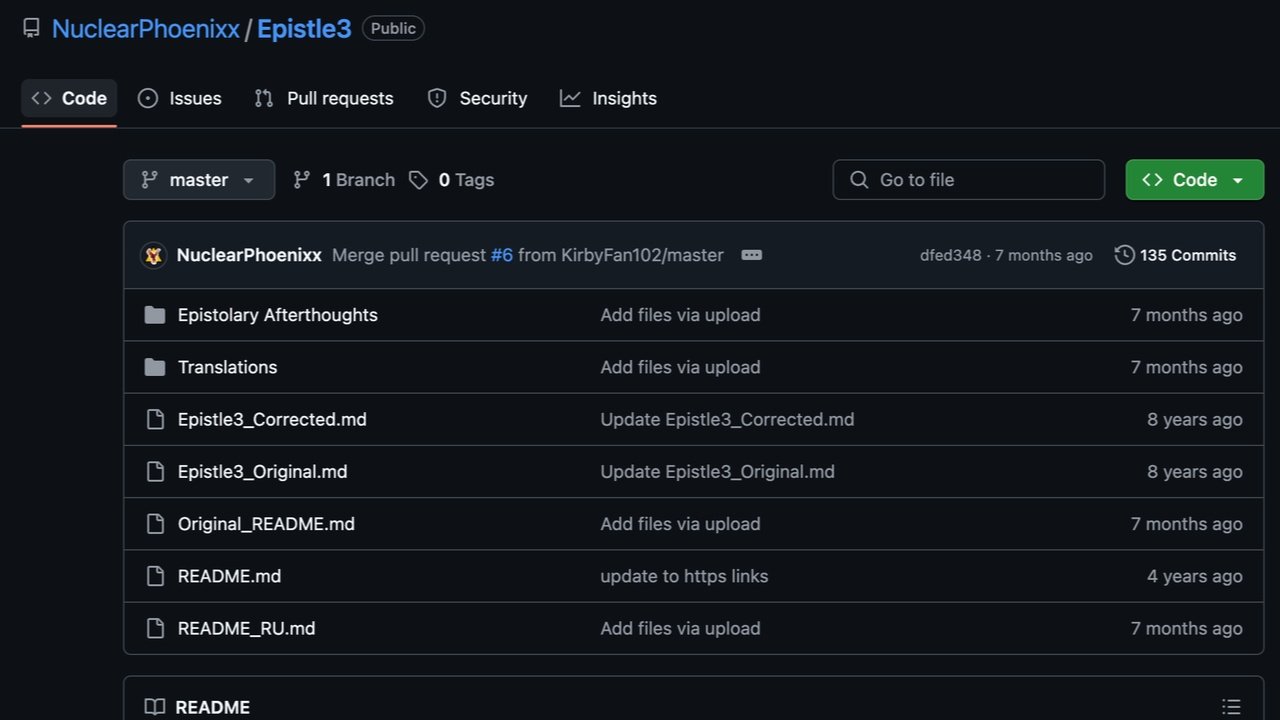Open 'Update Epistle3_Original.md' commit message
Image resolution: width=1280 pixels, height=720 pixels.
(717, 471)
